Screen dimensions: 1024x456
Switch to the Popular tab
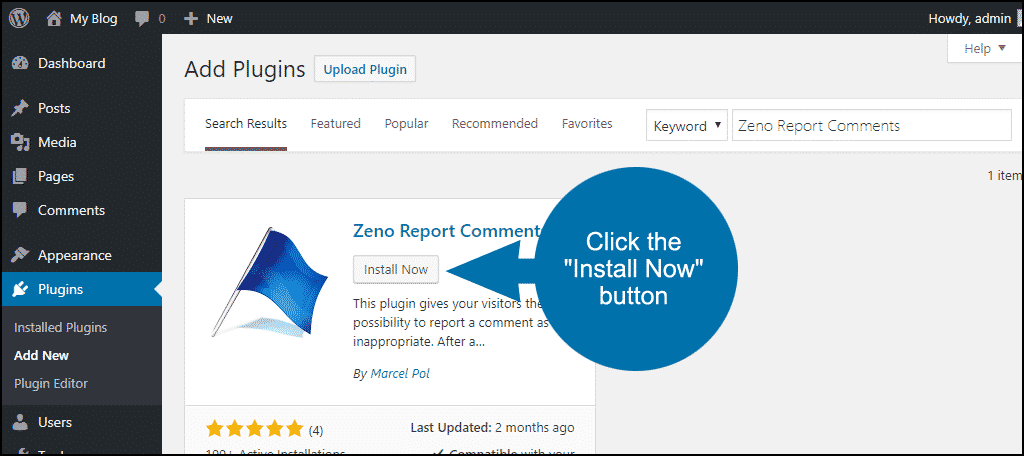pos(406,123)
